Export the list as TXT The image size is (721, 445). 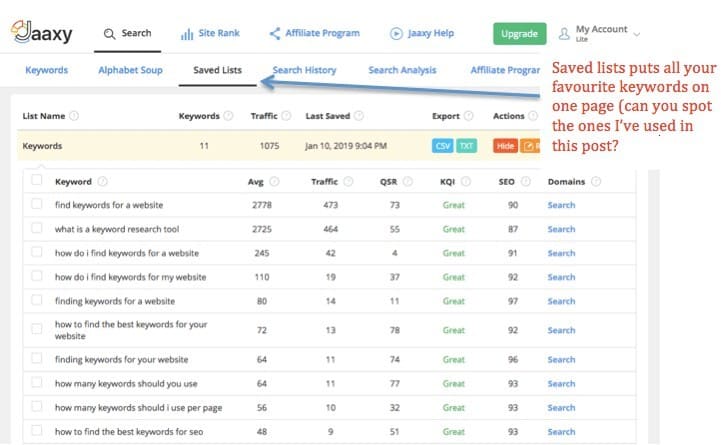point(466,146)
